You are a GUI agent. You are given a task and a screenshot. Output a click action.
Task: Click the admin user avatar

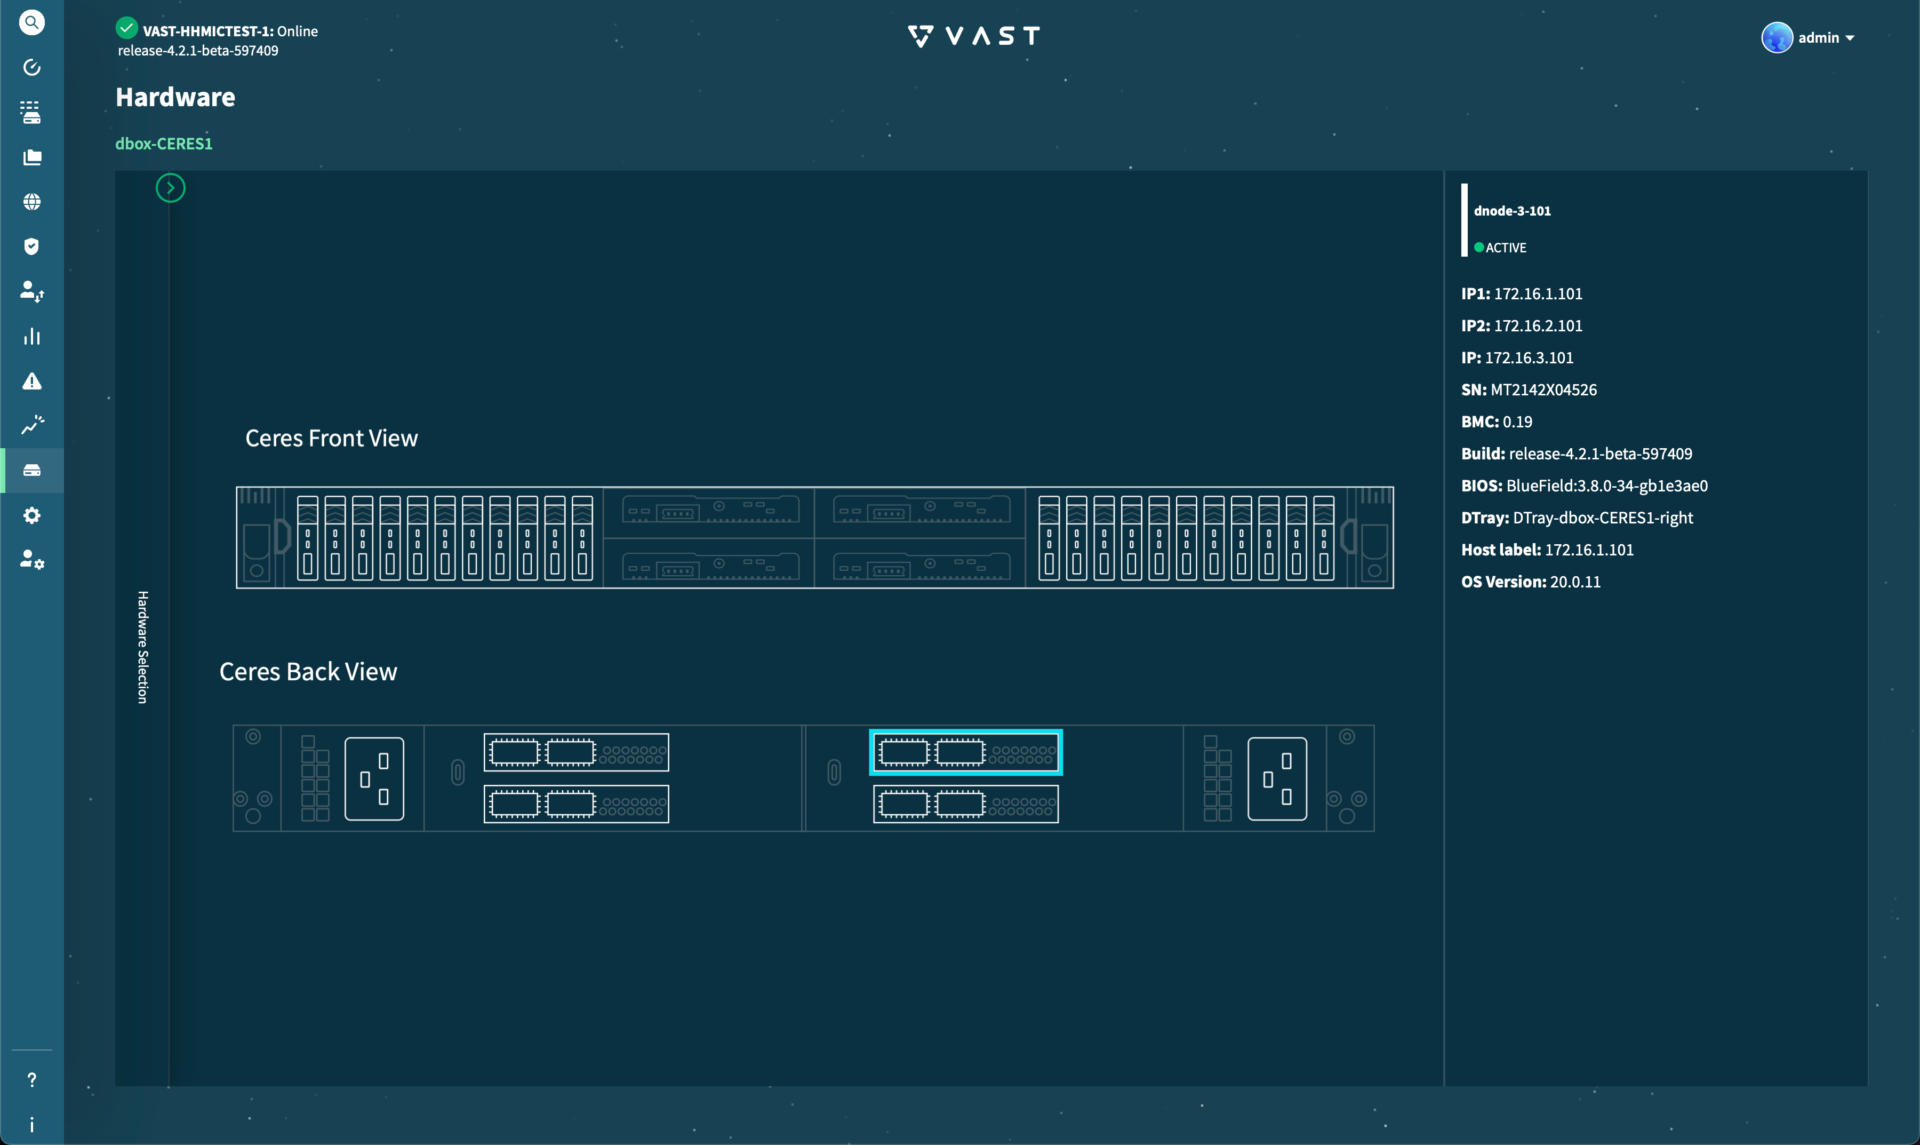1777,37
